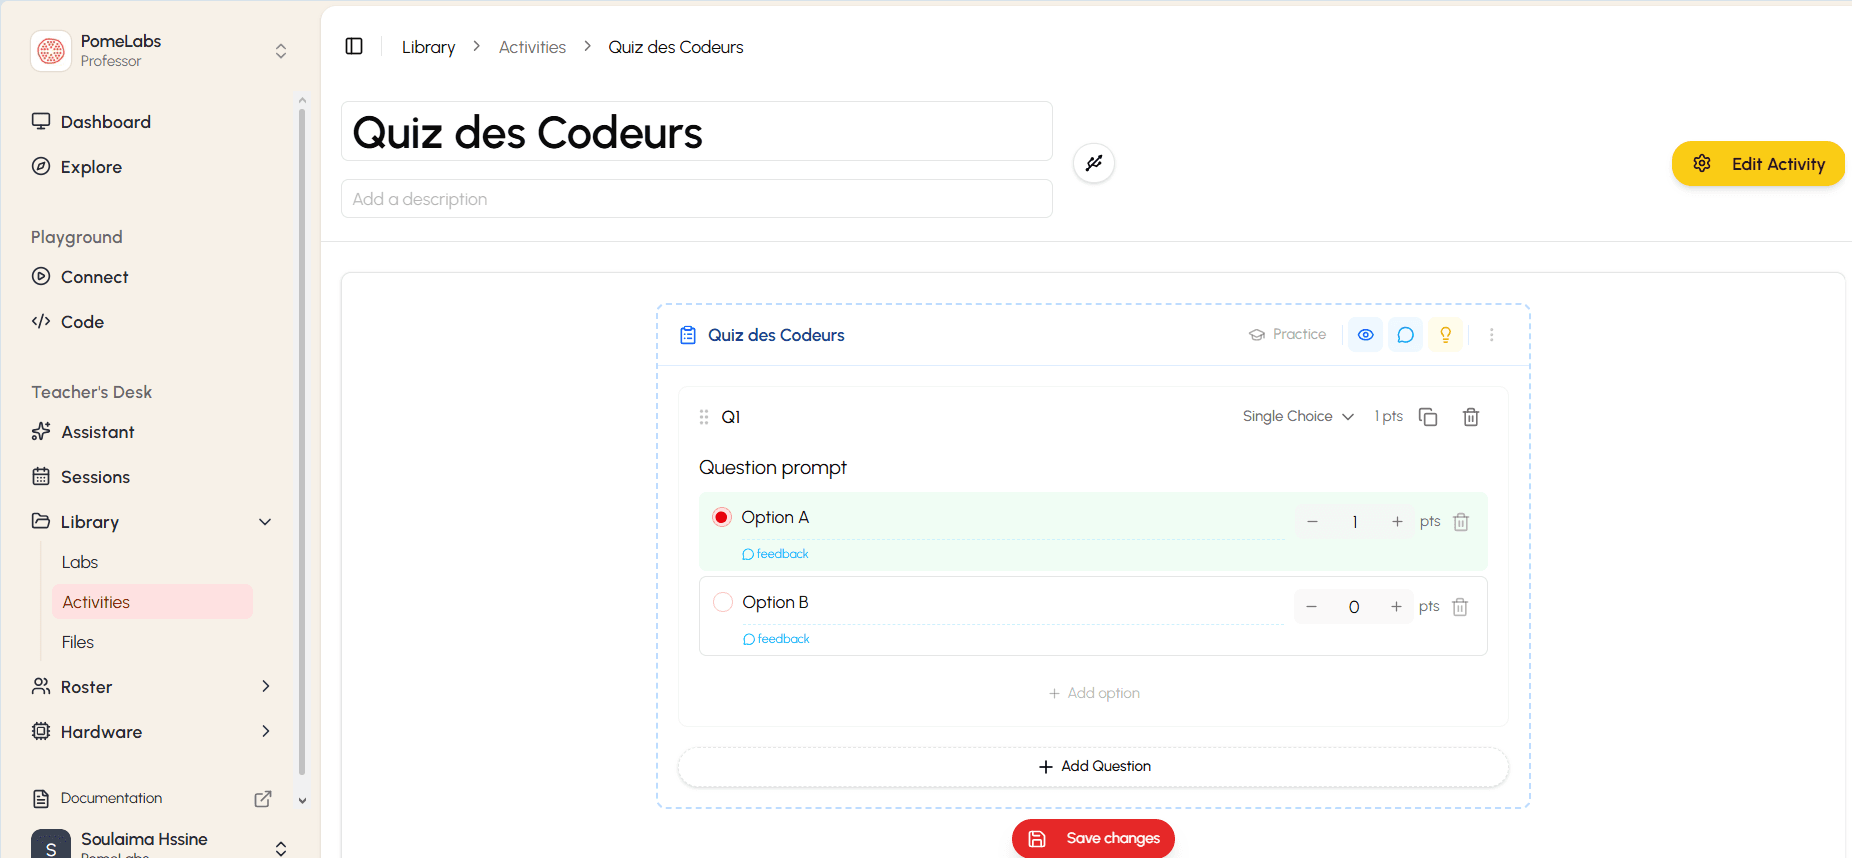Screen dimensions: 1852x858
Task: Grab the Q1 drag handle
Action: (704, 417)
